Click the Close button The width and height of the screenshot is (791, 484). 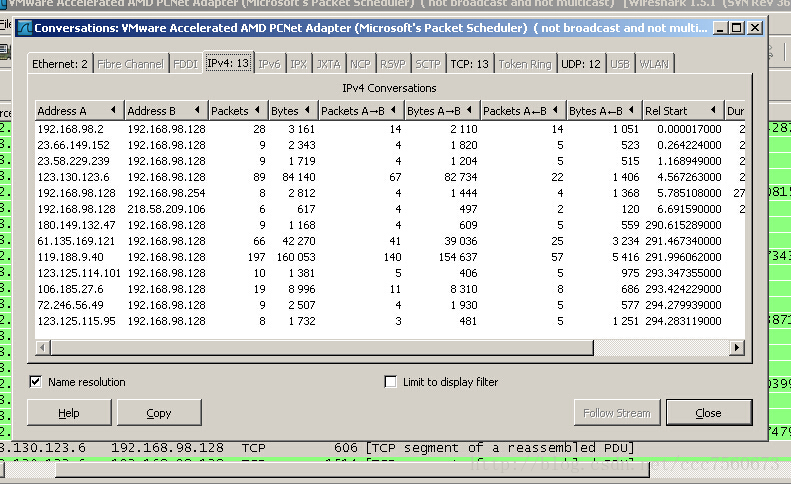(x=709, y=413)
